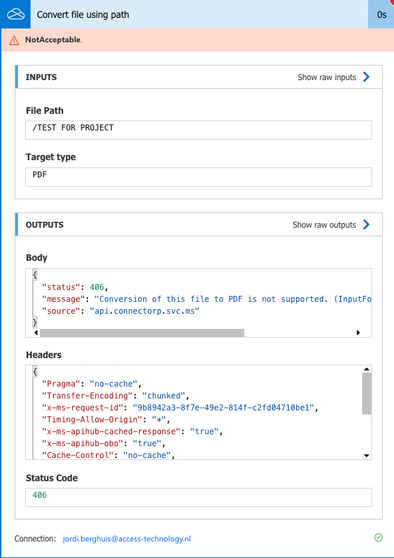The image size is (394, 558).
Task: Click the x-ms-apihub-cached-response header line
Action: point(132,432)
